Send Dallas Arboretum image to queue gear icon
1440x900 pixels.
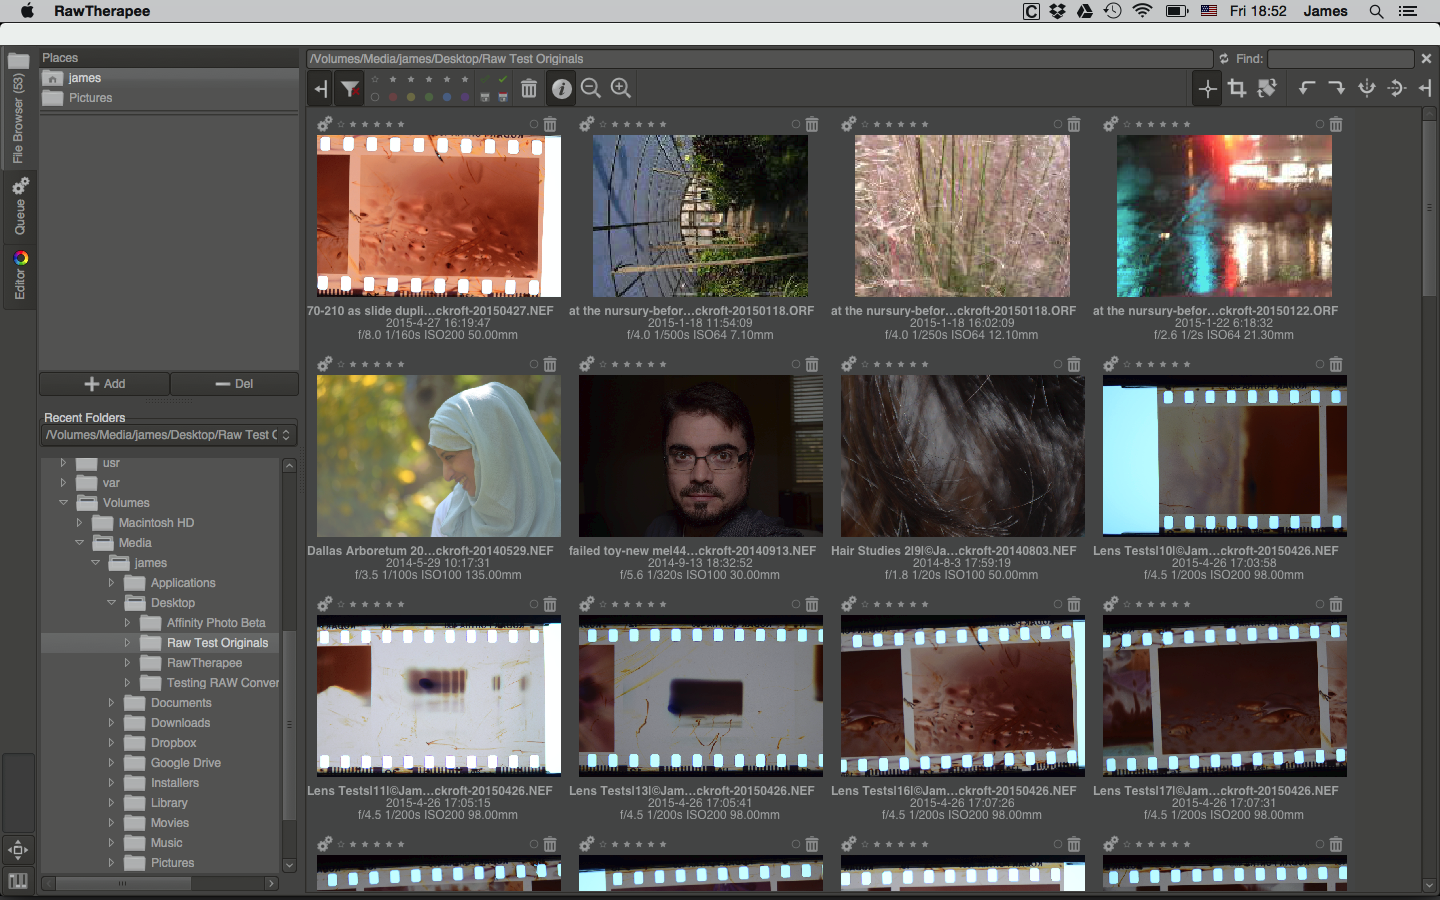tap(324, 364)
